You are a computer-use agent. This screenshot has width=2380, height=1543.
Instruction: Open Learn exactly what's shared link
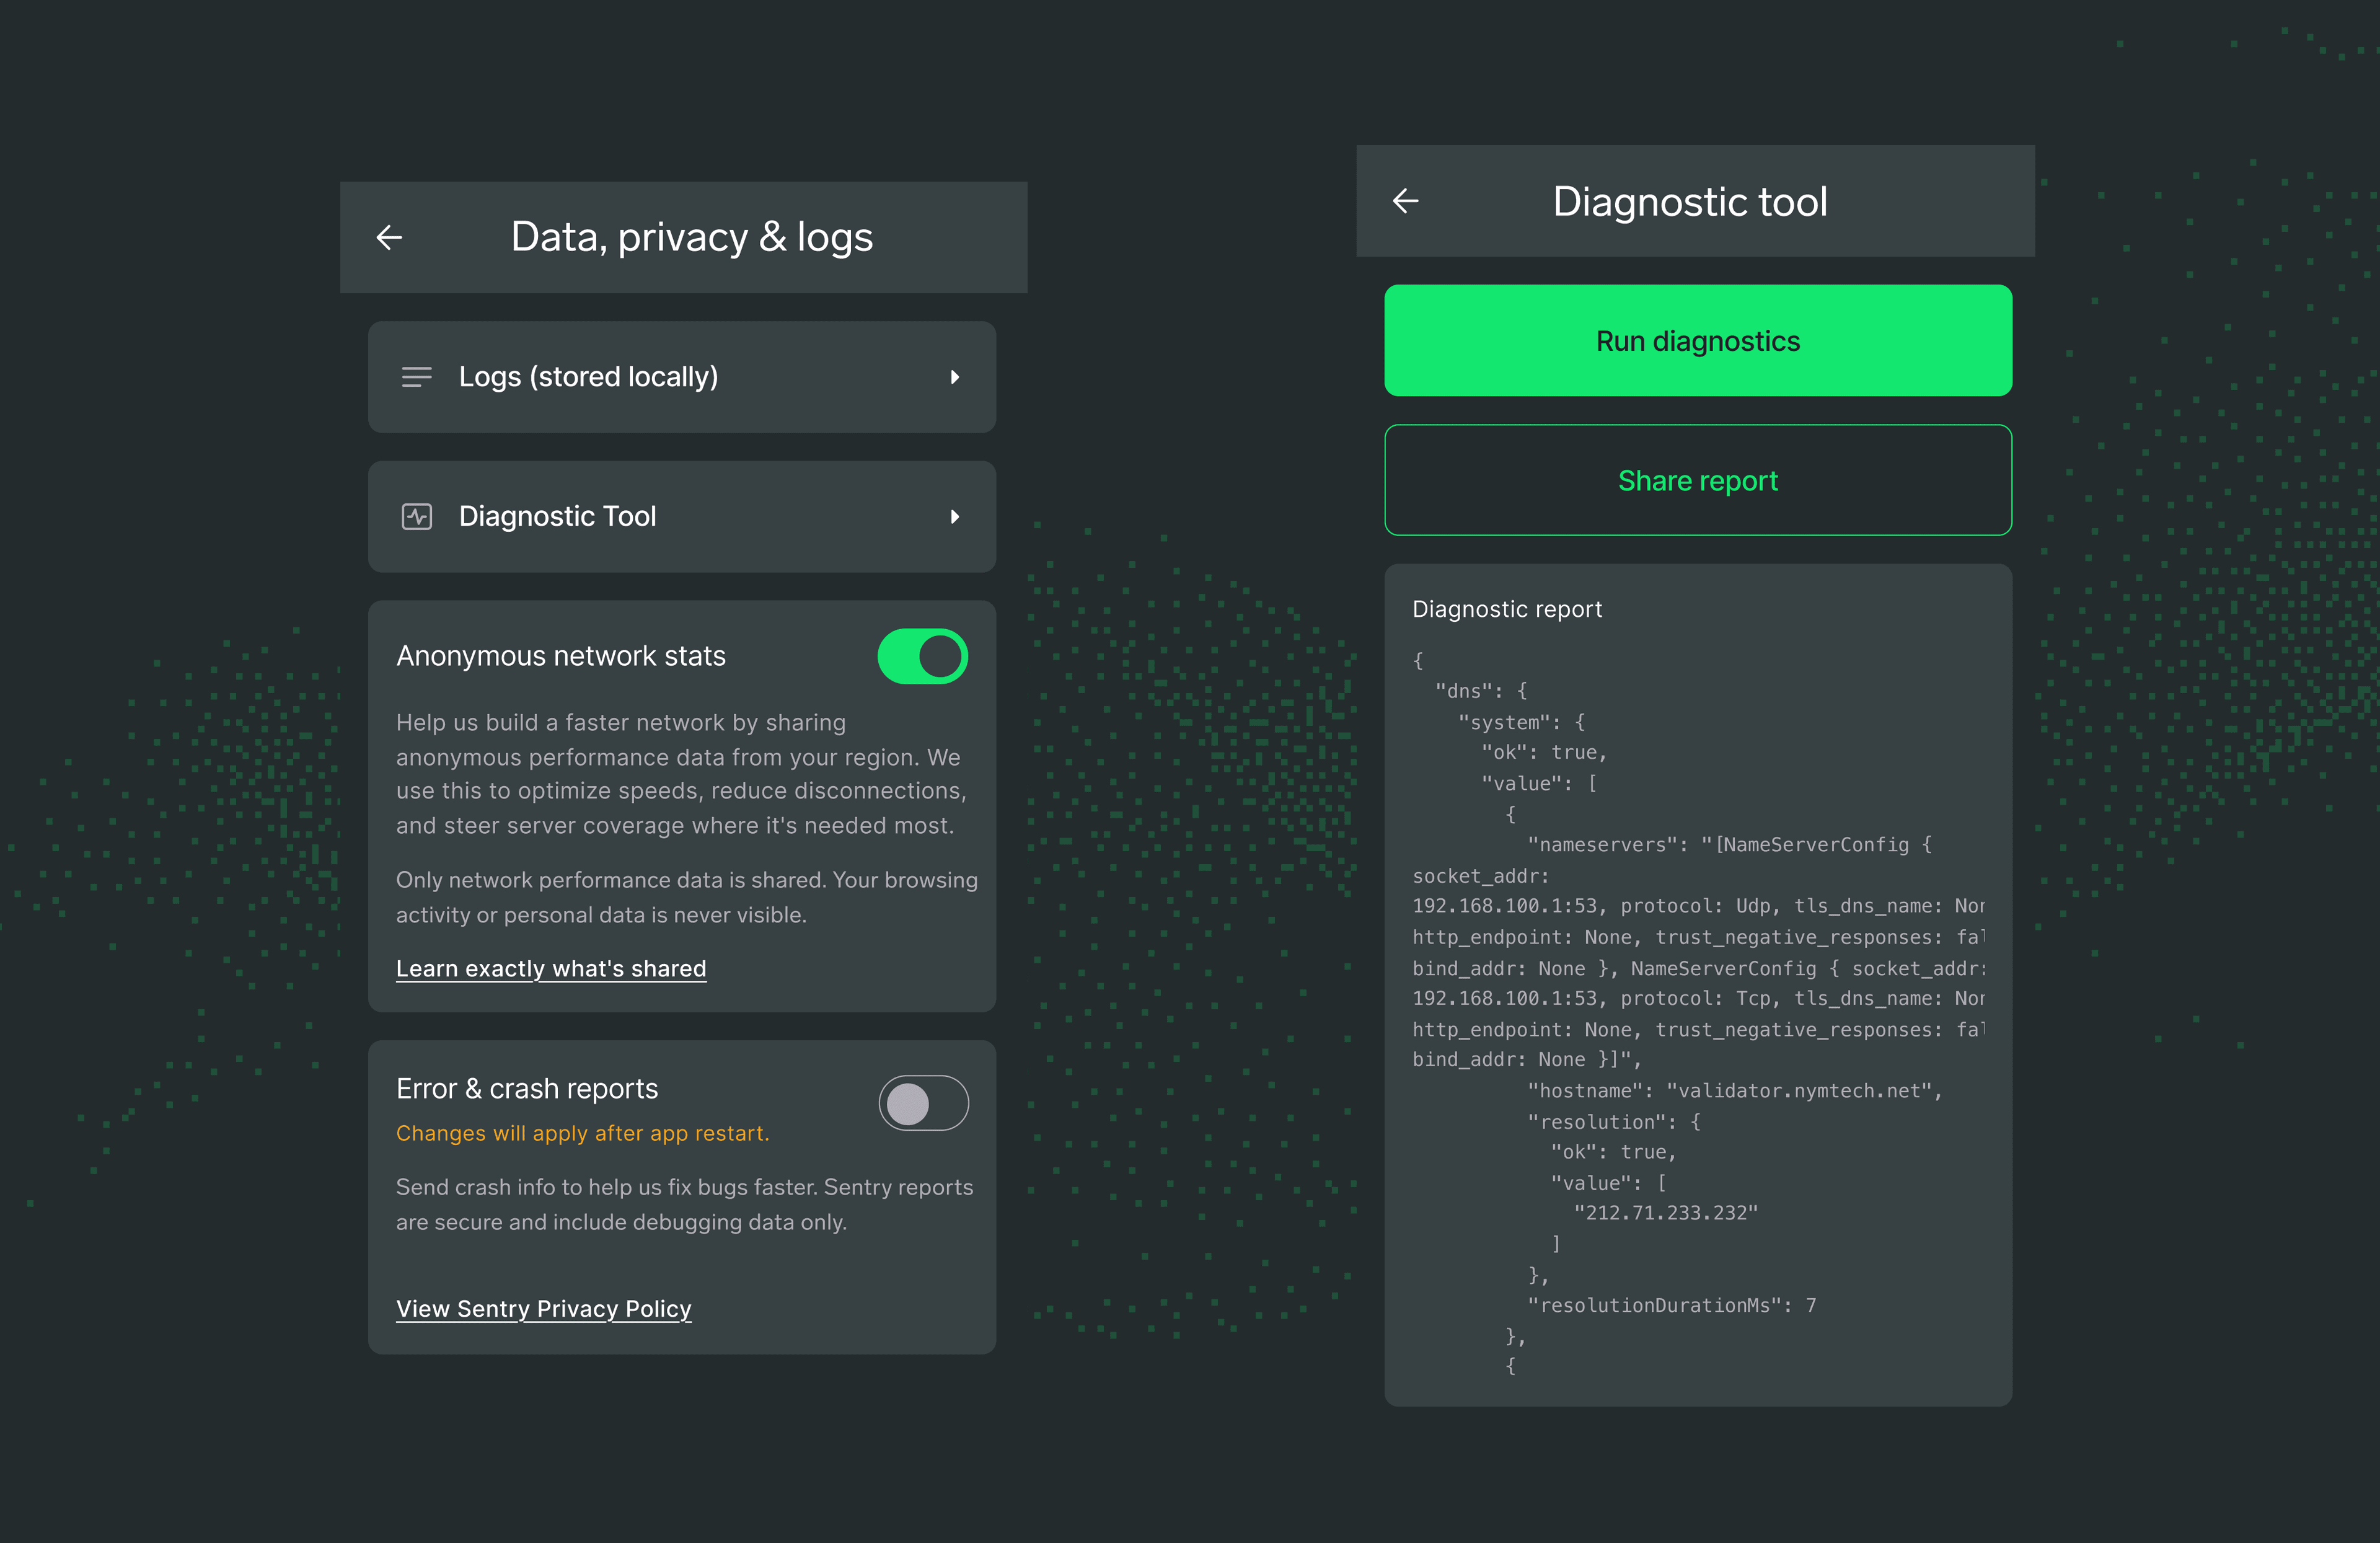[551, 968]
